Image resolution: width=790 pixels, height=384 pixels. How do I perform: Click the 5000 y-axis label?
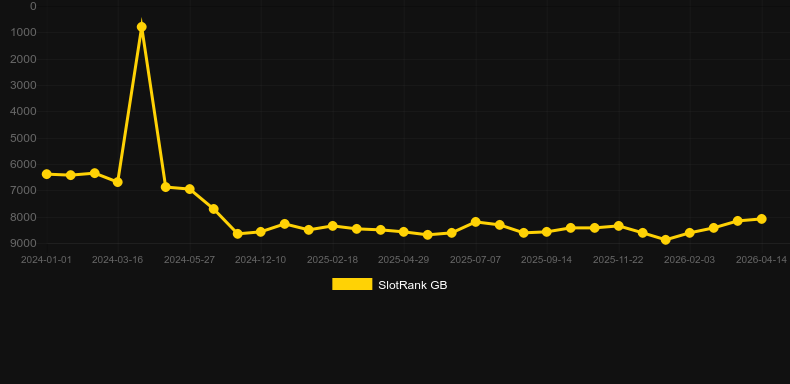click(x=24, y=138)
